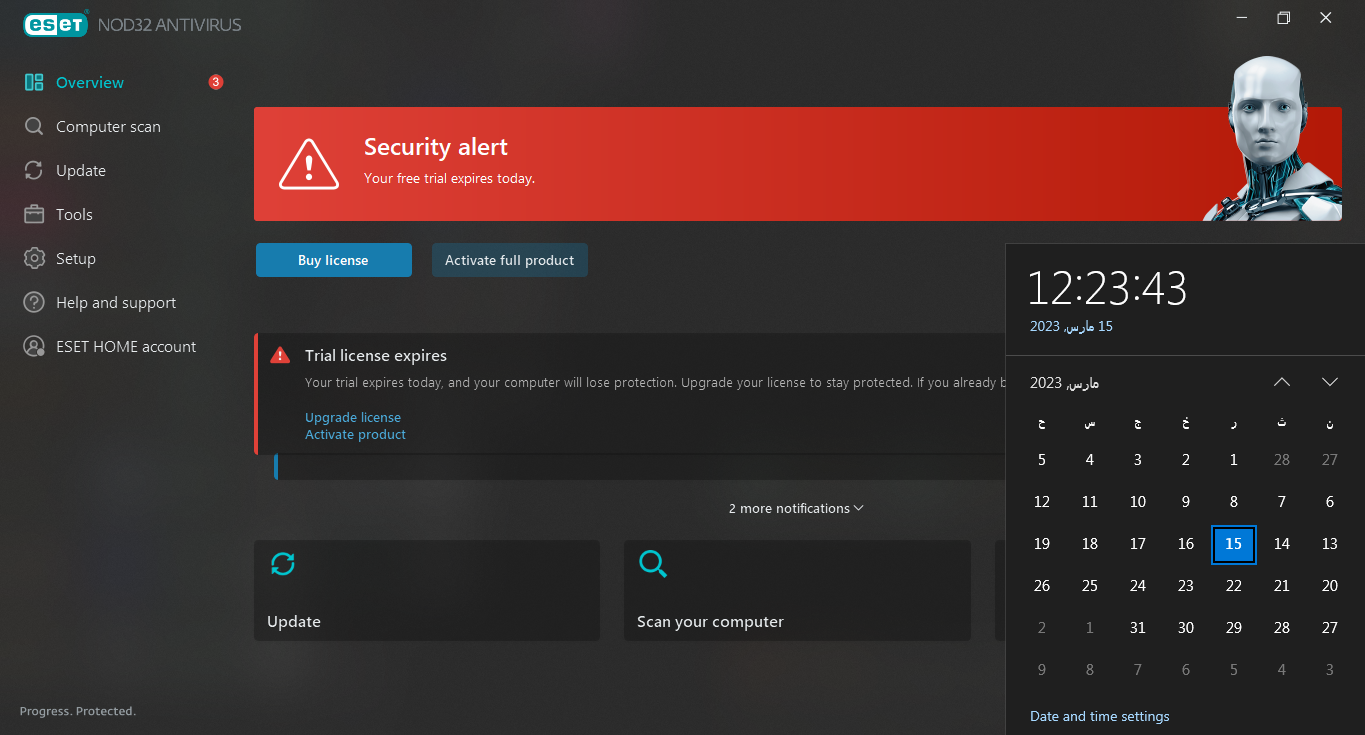
Task: Select March 1 in the calendar
Action: [x=1234, y=460]
